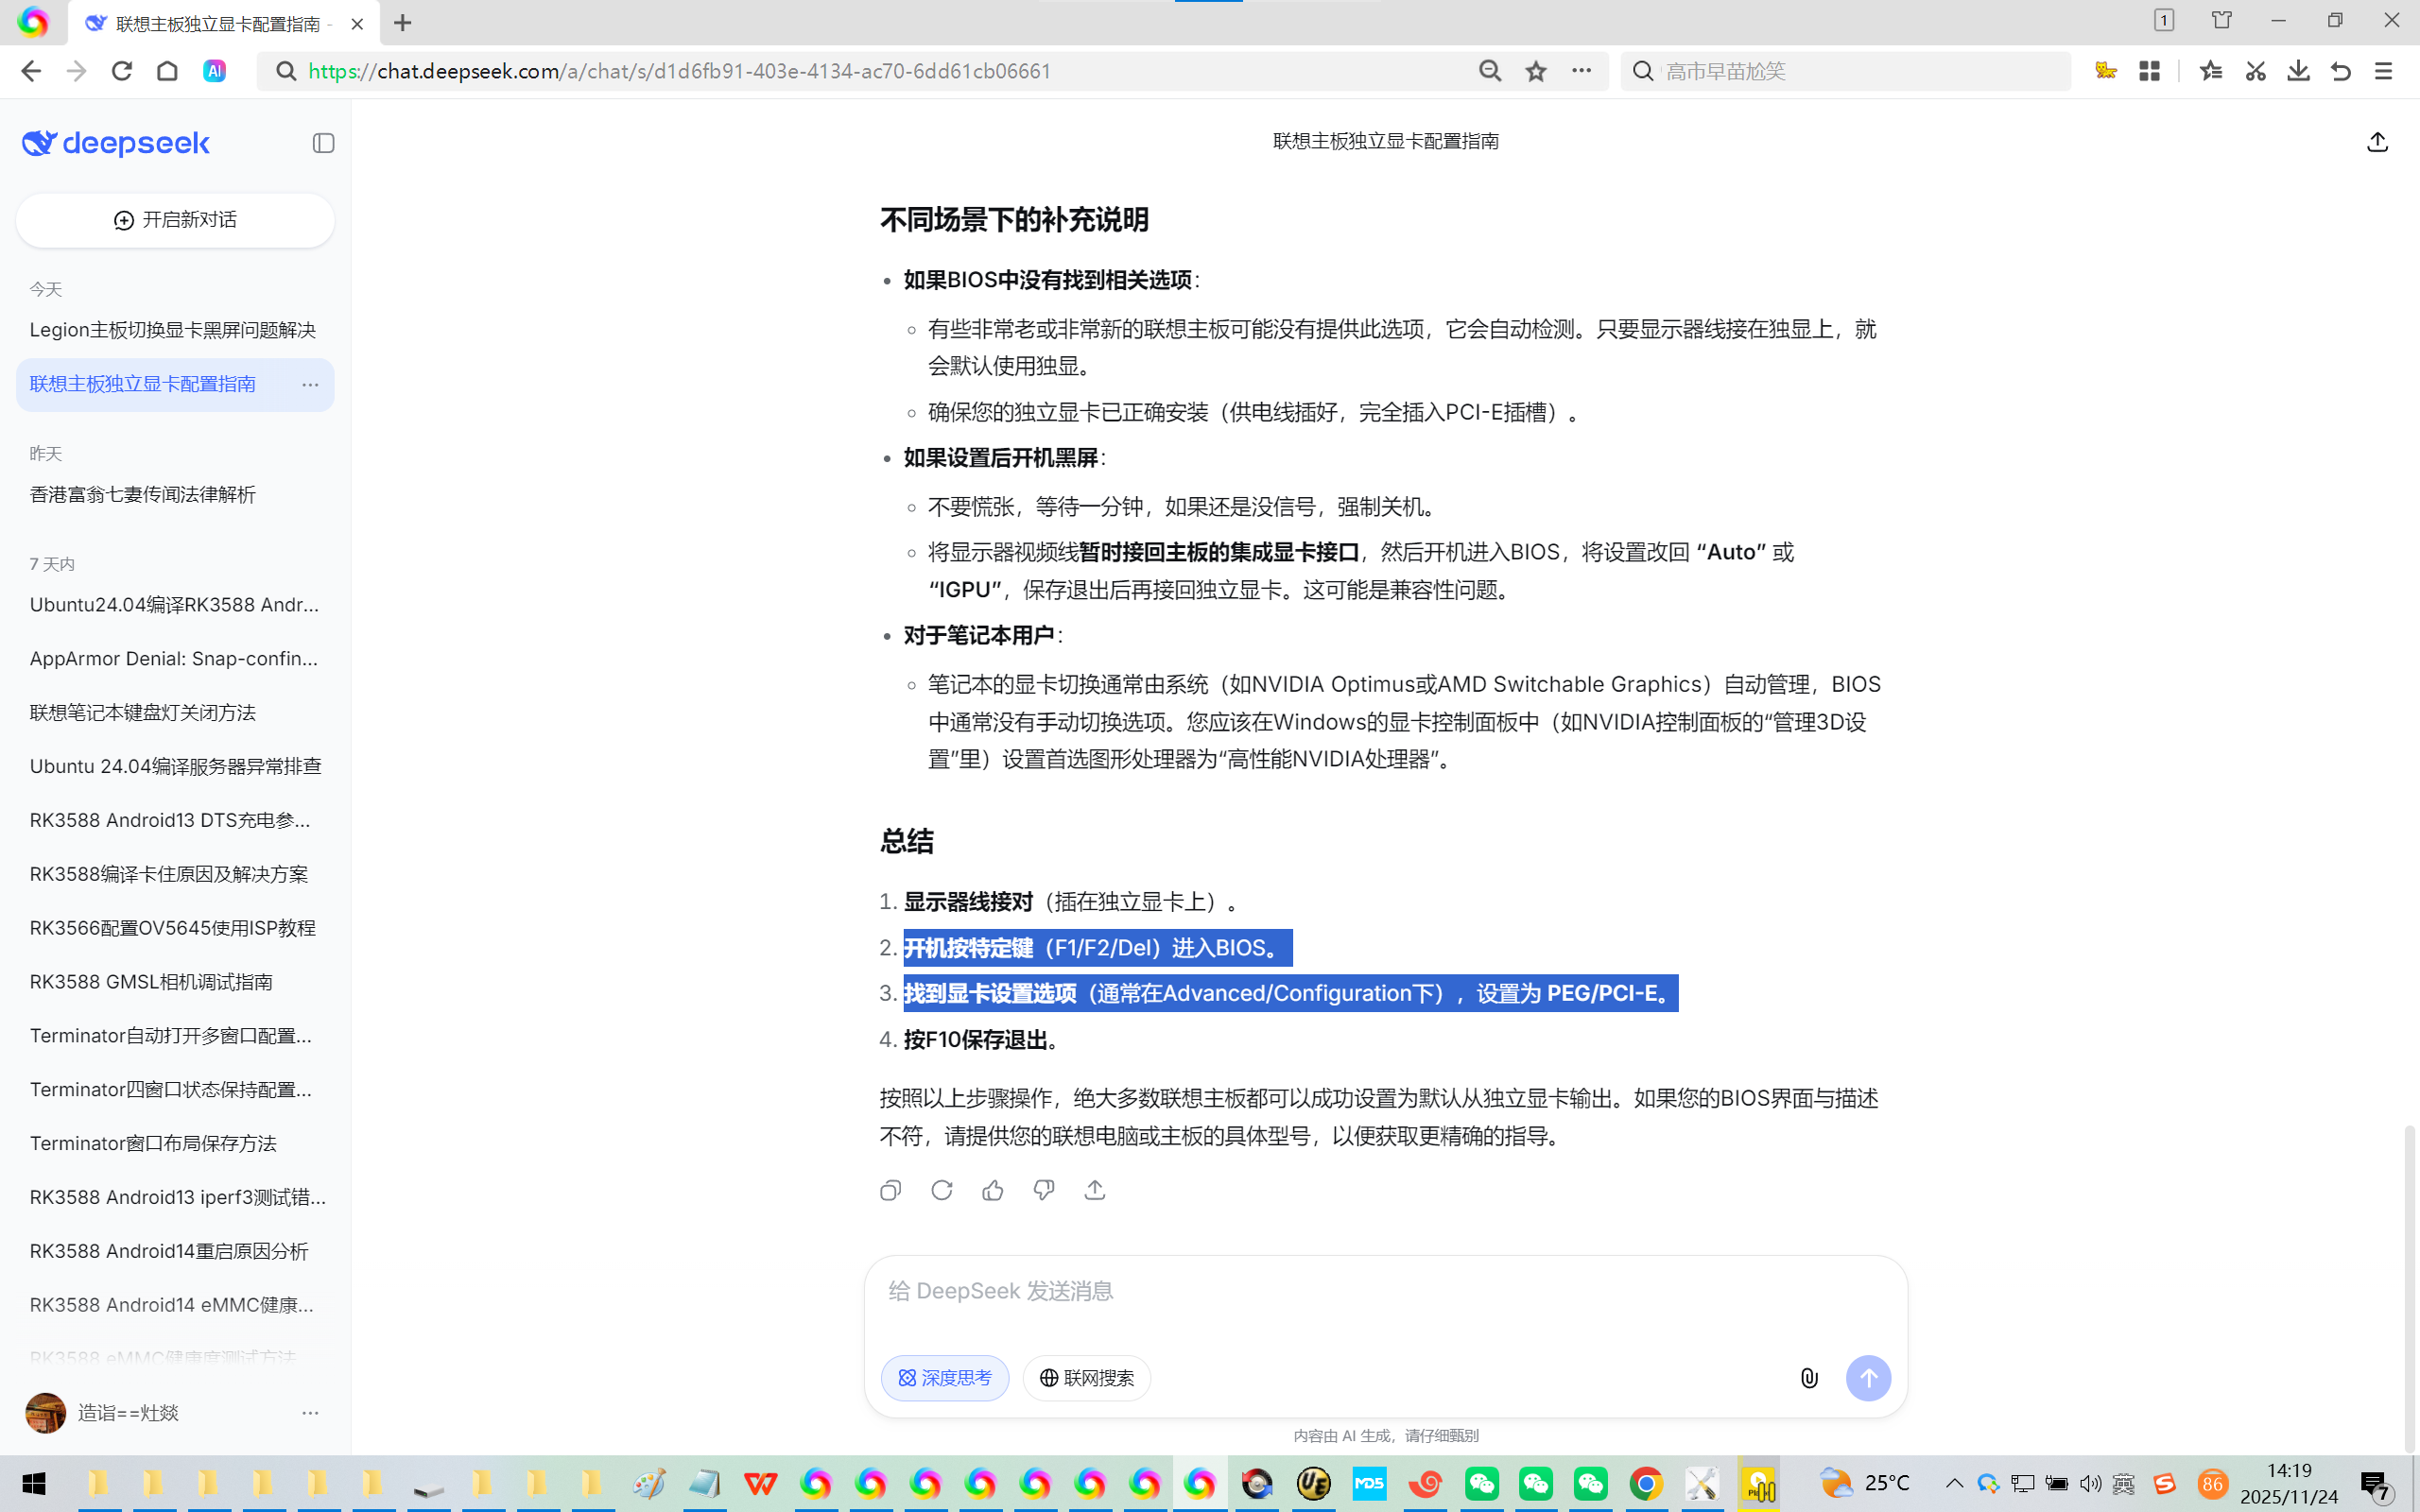Regenerate the response
Viewport: 2420px width, 1512px height.
[x=941, y=1190]
